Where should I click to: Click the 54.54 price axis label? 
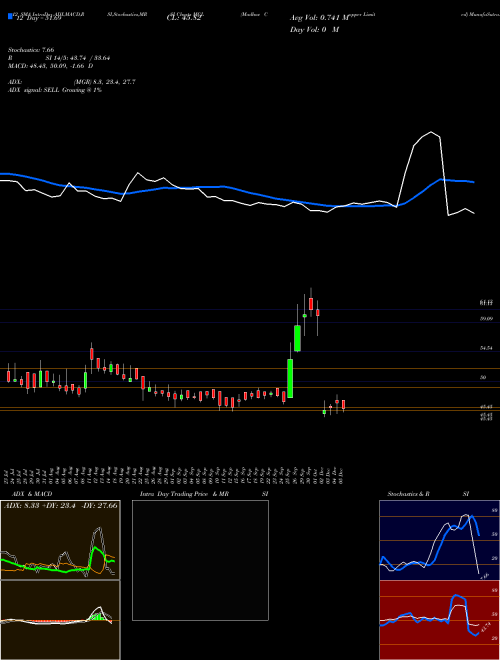pyautogui.click(x=487, y=348)
